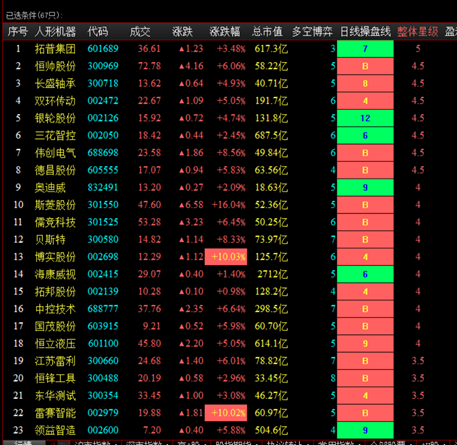Viewport: 457px width, 445px height.
Task: Click highlighted +10.02% cell for 雷赛智能
Action: coord(226,413)
